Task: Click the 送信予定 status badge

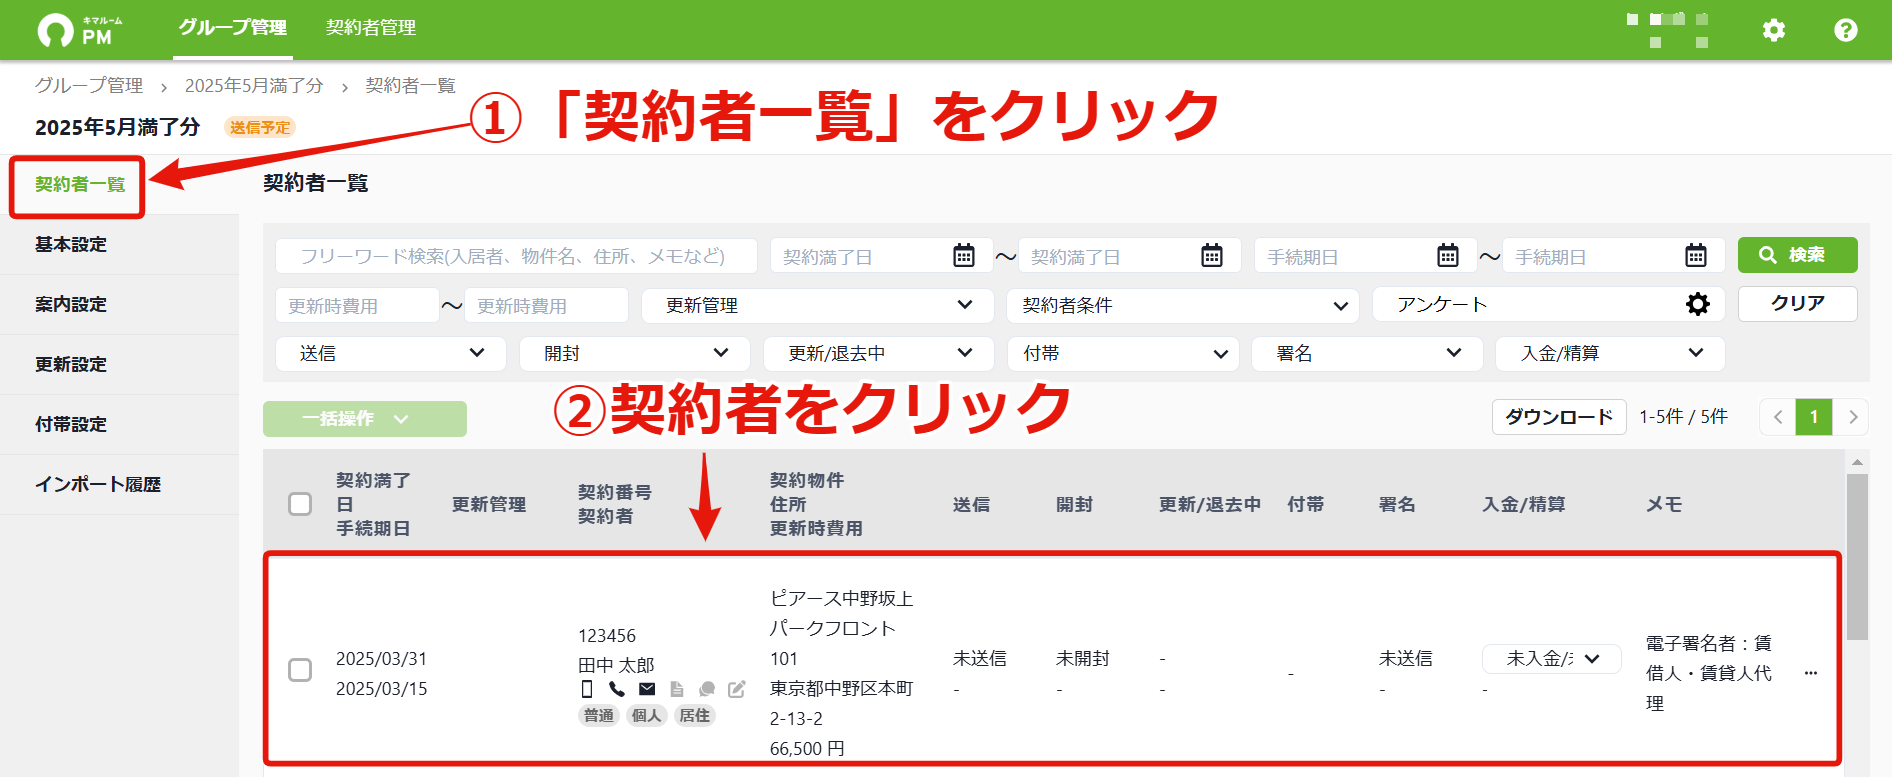Action: point(260,128)
